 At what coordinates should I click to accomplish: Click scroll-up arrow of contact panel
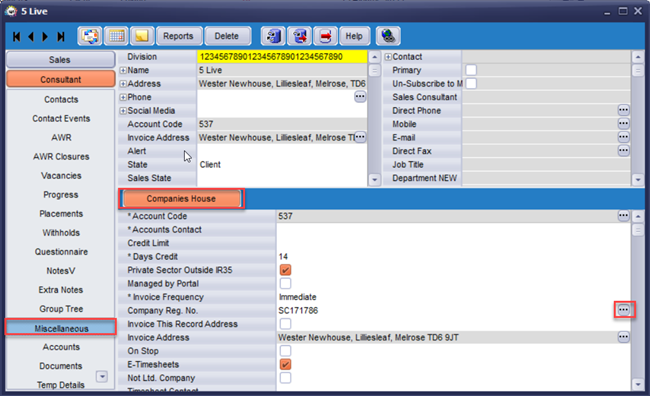[x=638, y=57]
